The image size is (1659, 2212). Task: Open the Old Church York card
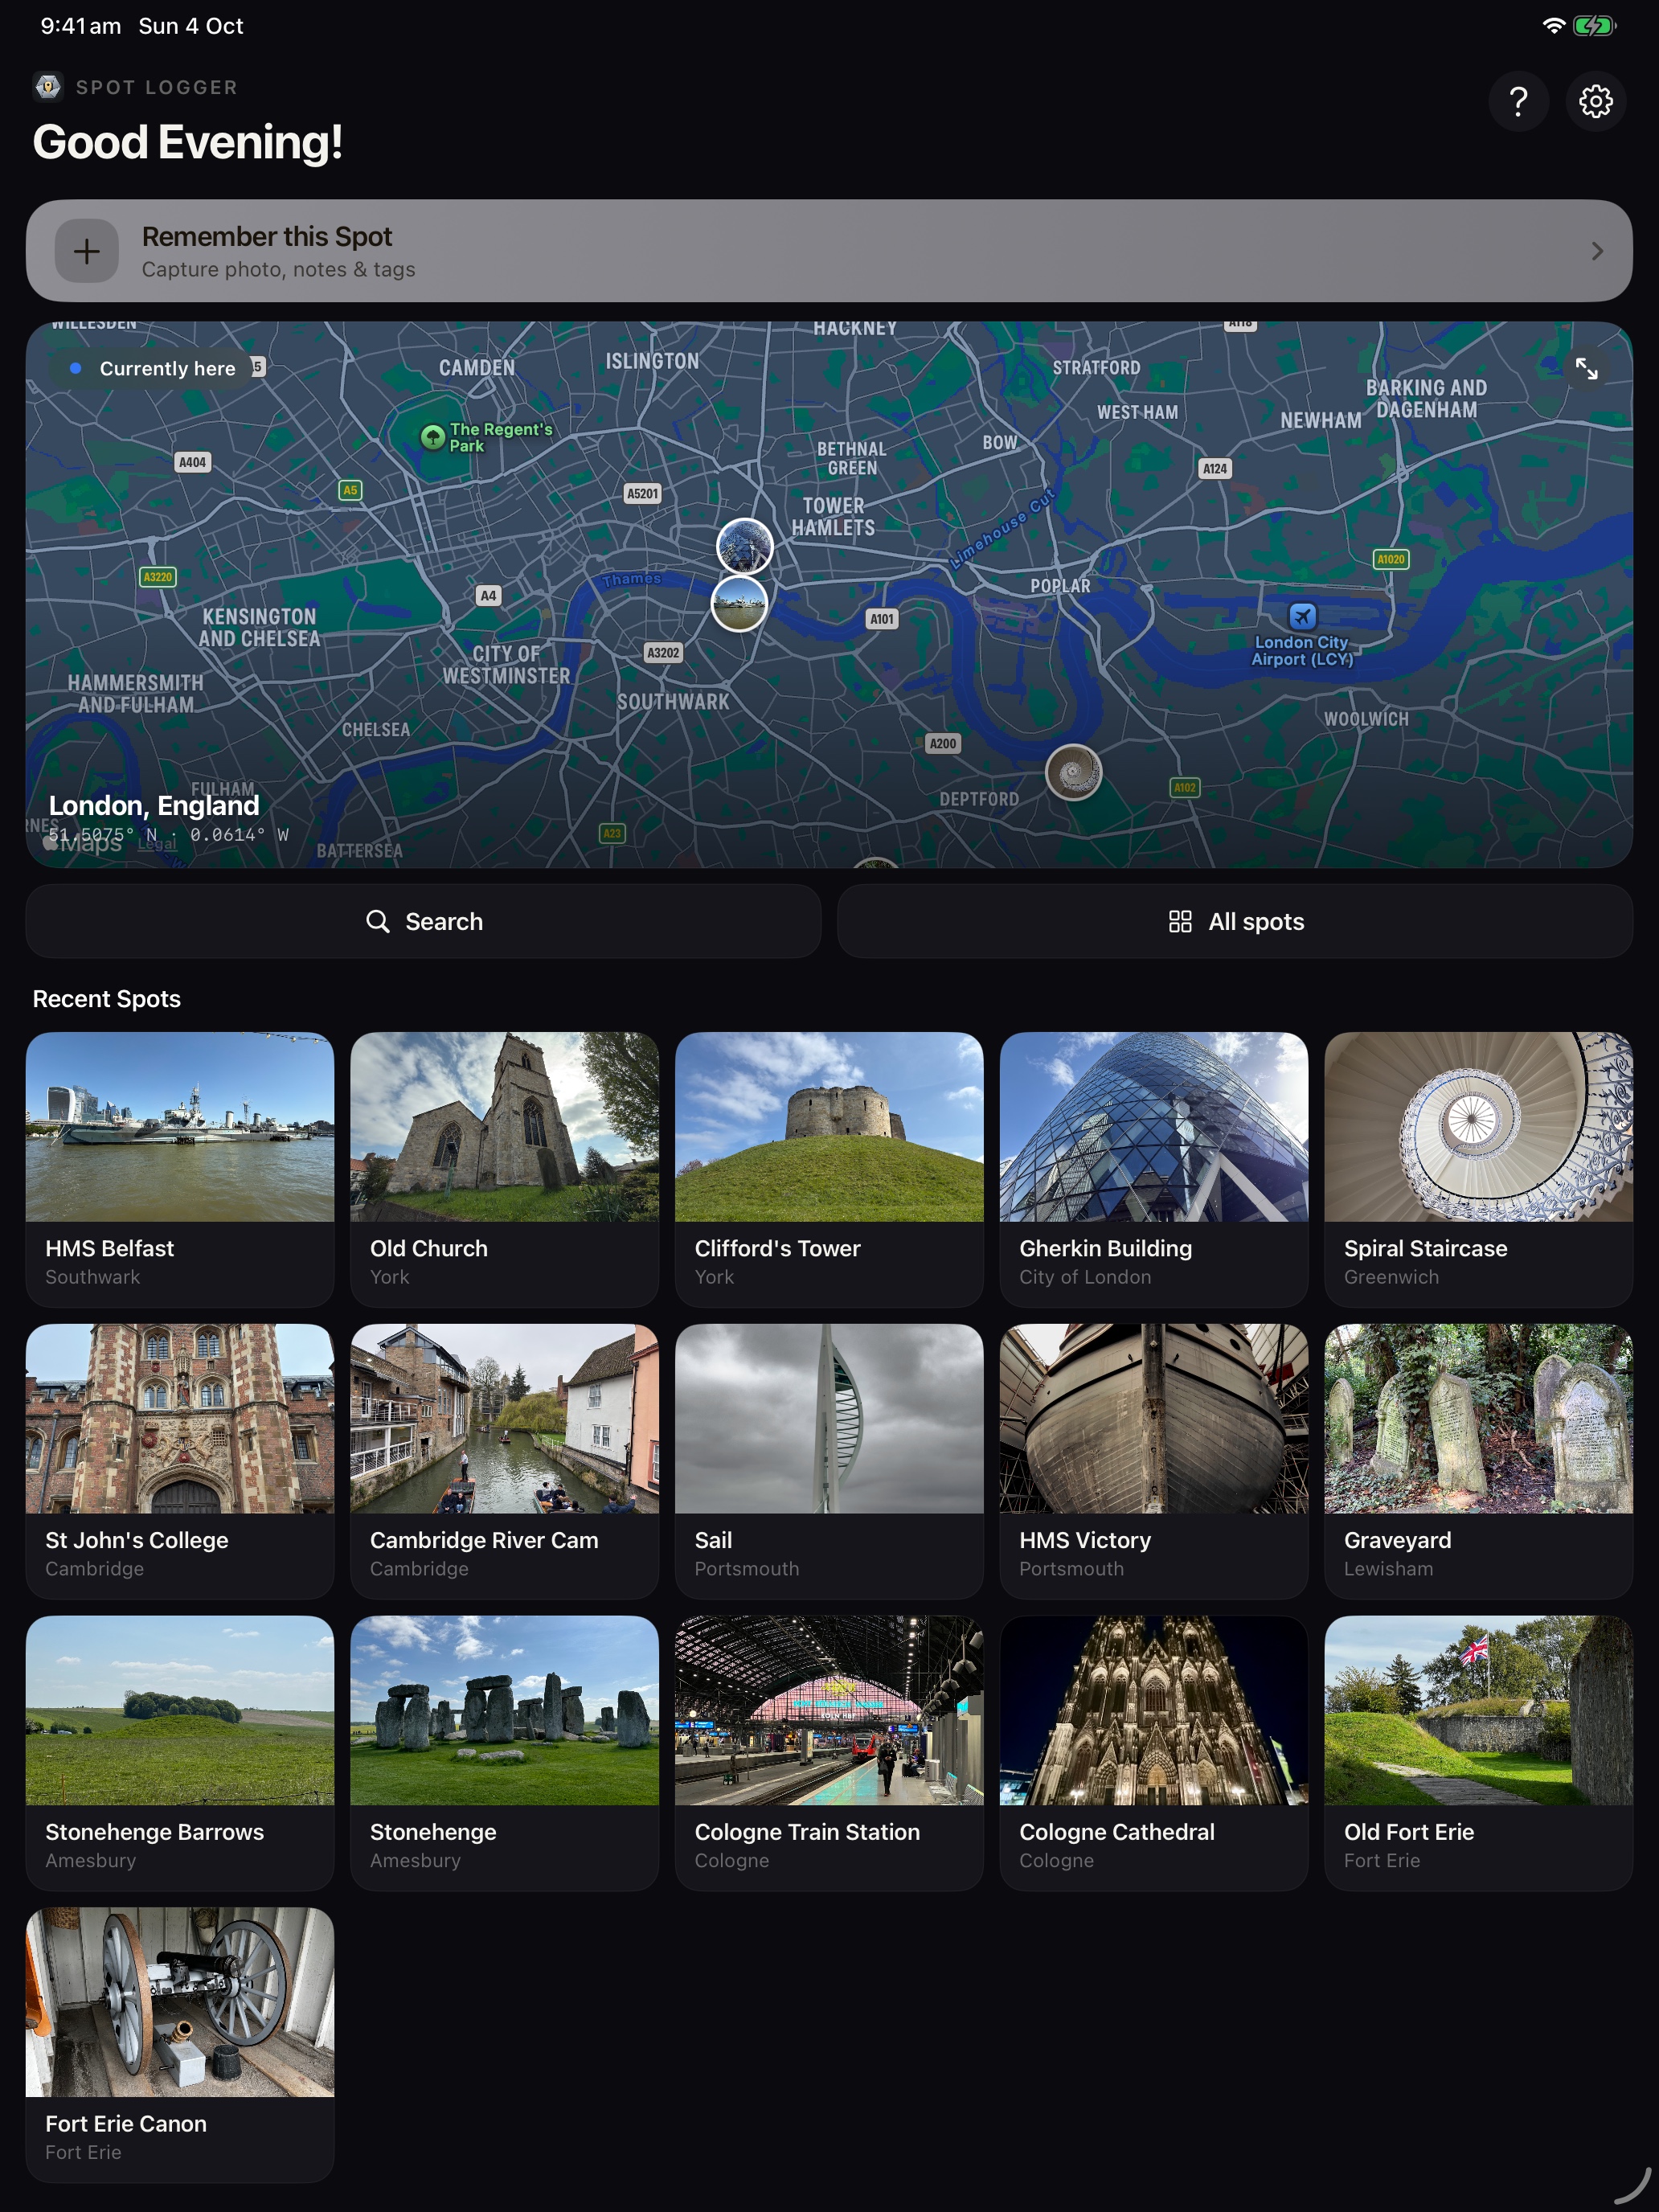[505, 1169]
